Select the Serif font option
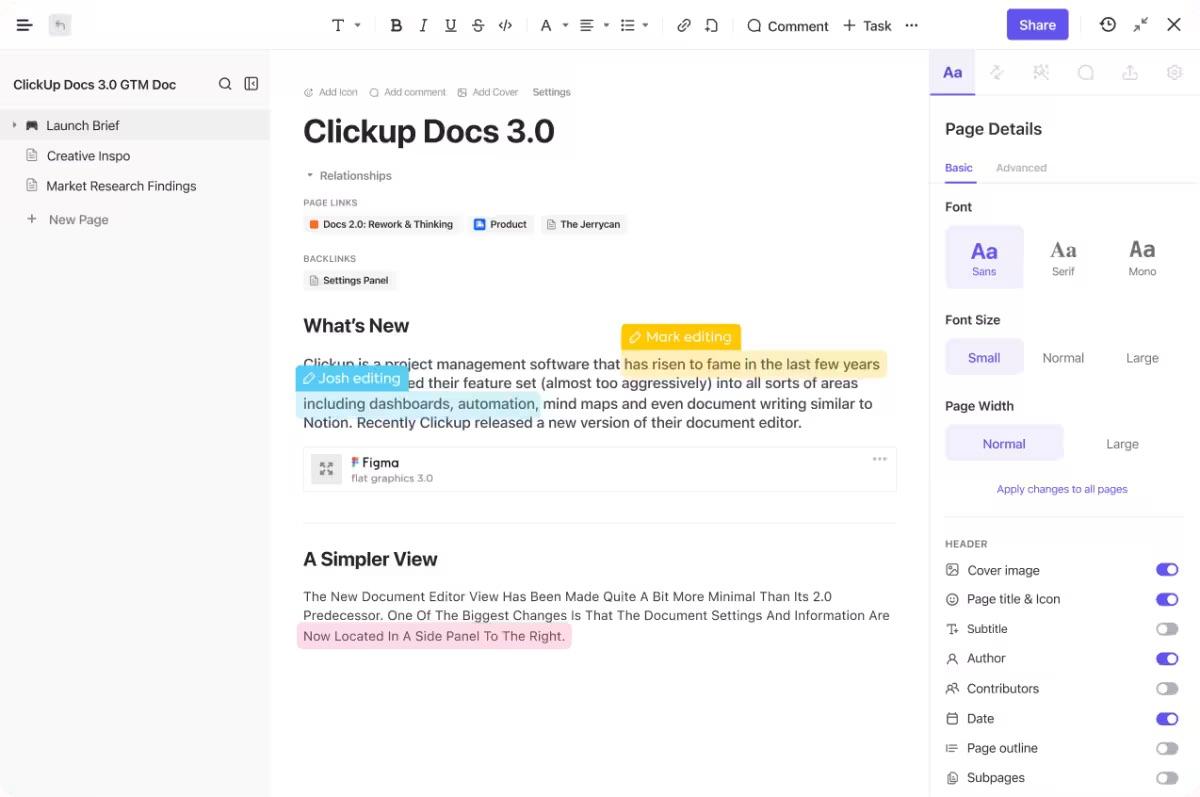The image size is (1200, 797). (x=1063, y=257)
